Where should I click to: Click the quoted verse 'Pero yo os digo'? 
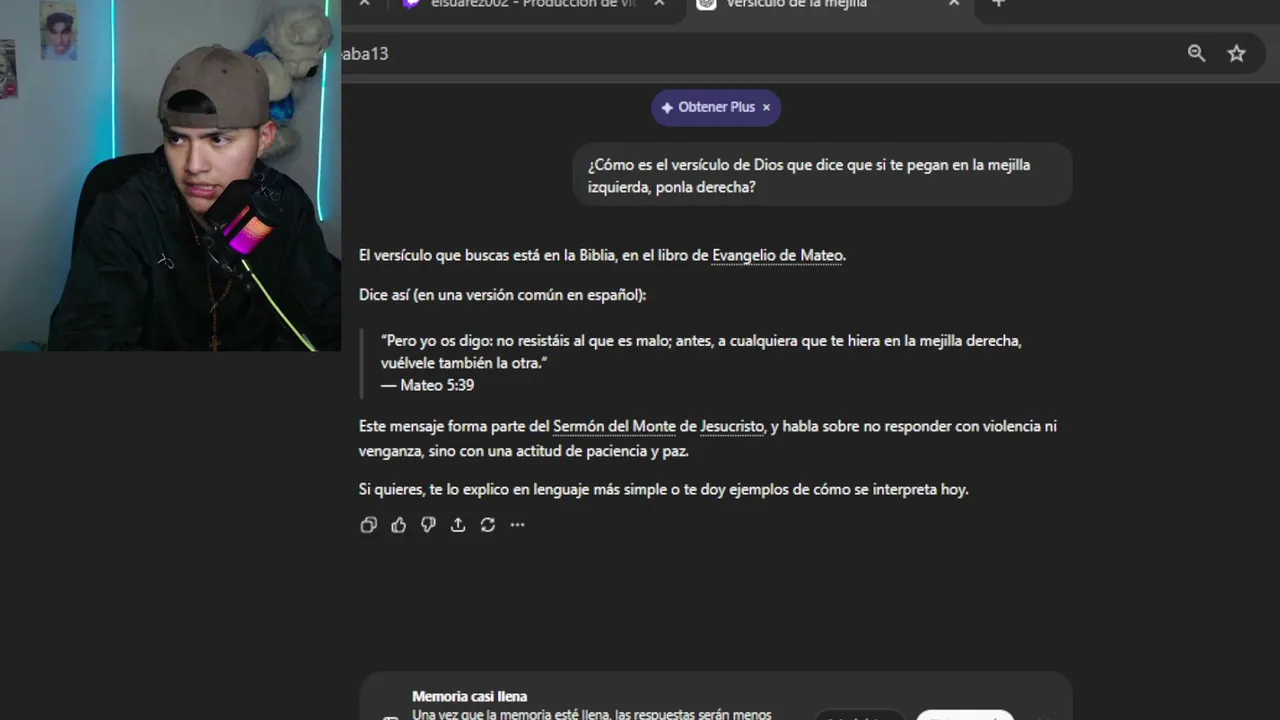coord(701,352)
